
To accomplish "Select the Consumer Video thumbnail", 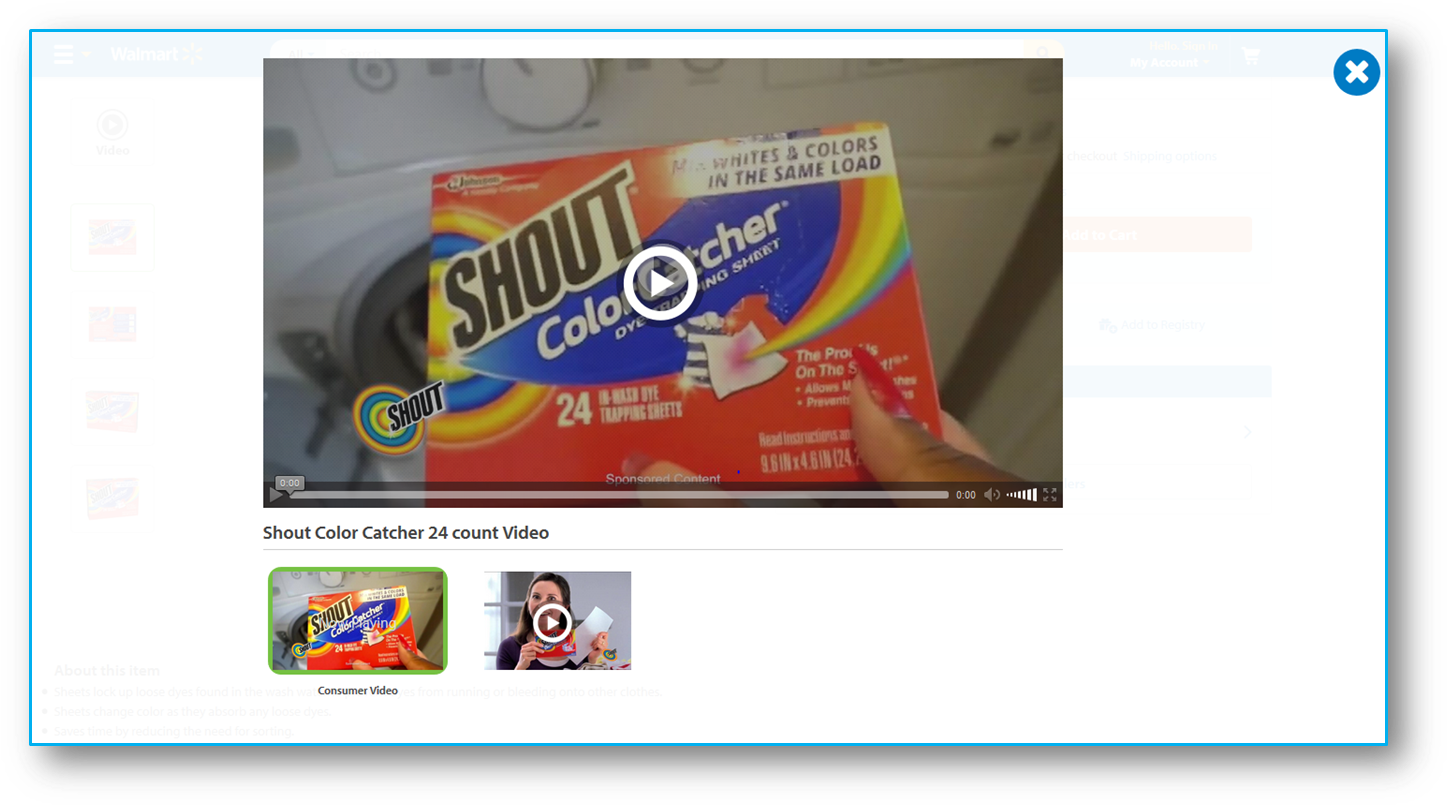I will click(x=358, y=621).
